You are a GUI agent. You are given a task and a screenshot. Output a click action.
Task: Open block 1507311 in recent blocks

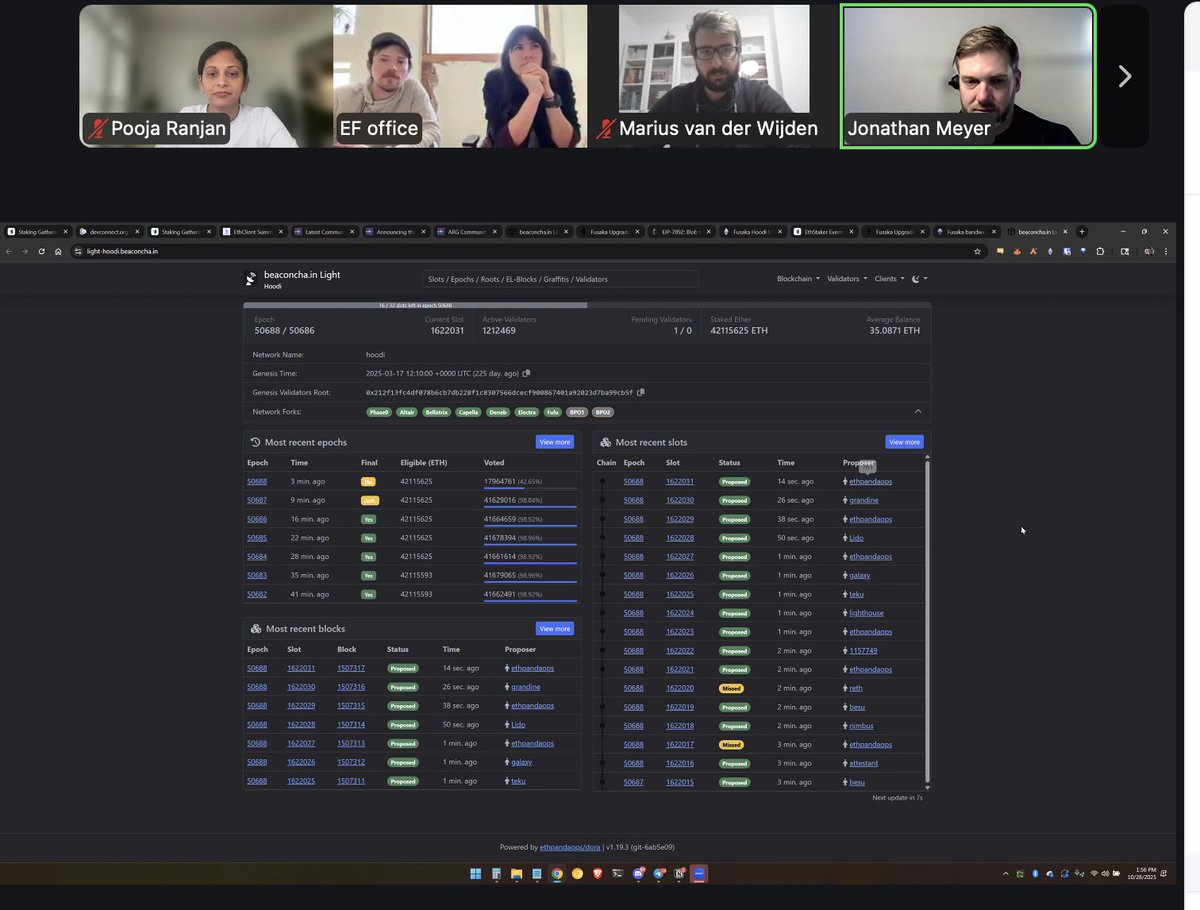(351, 781)
